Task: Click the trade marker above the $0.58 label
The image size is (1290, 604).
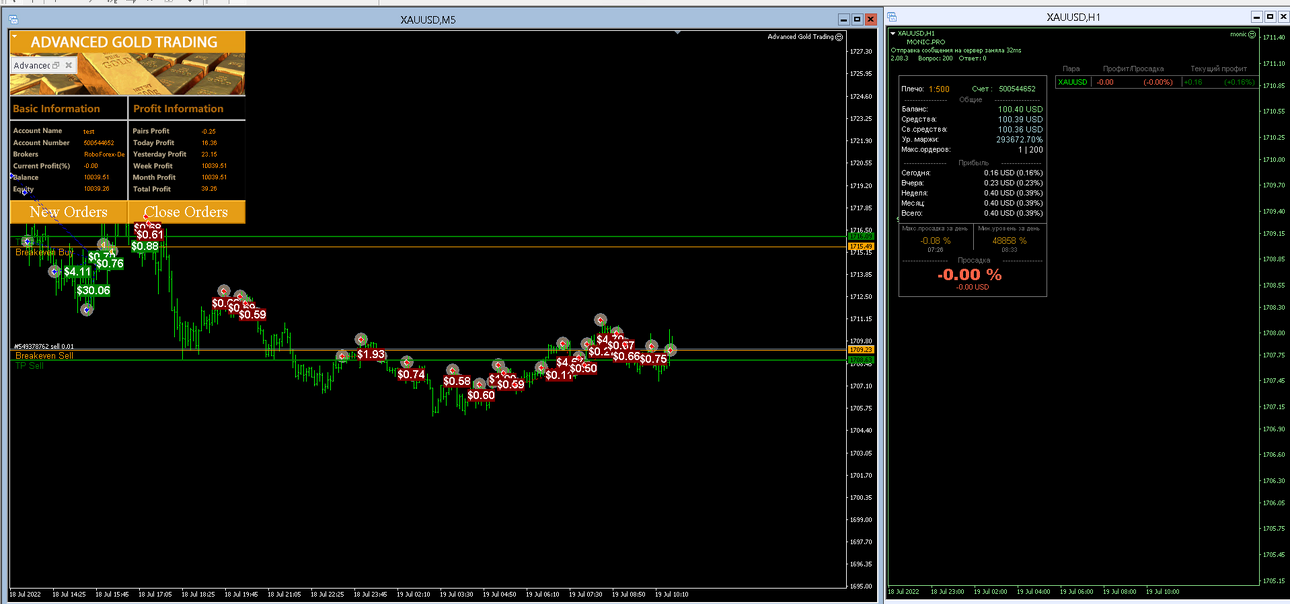Action: tap(452, 370)
